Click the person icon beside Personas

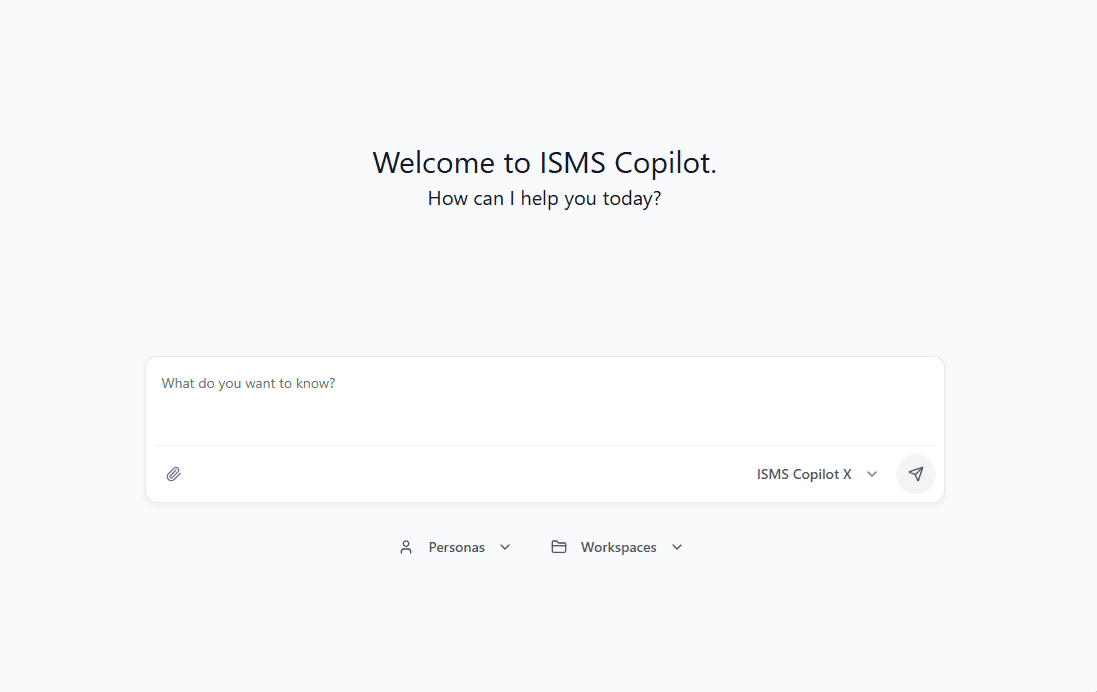tap(406, 547)
